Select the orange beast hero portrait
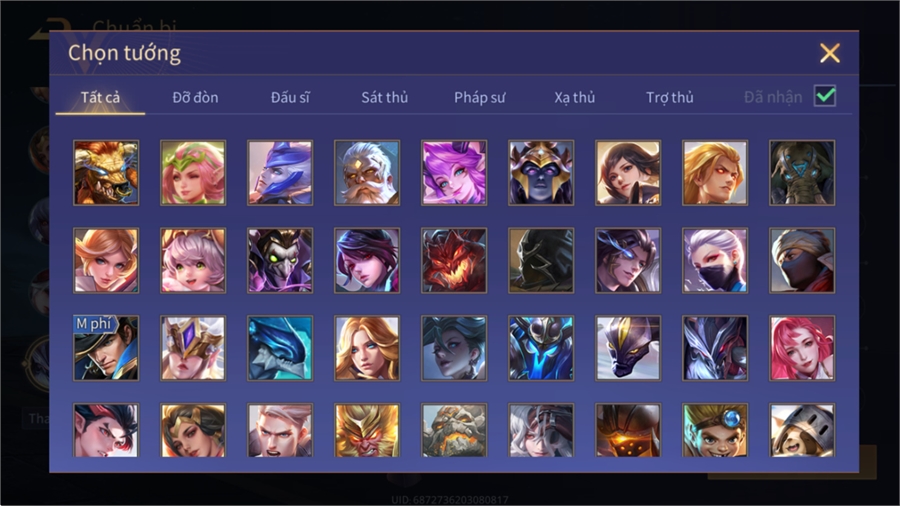This screenshot has height=506, width=900. (106, 173)
